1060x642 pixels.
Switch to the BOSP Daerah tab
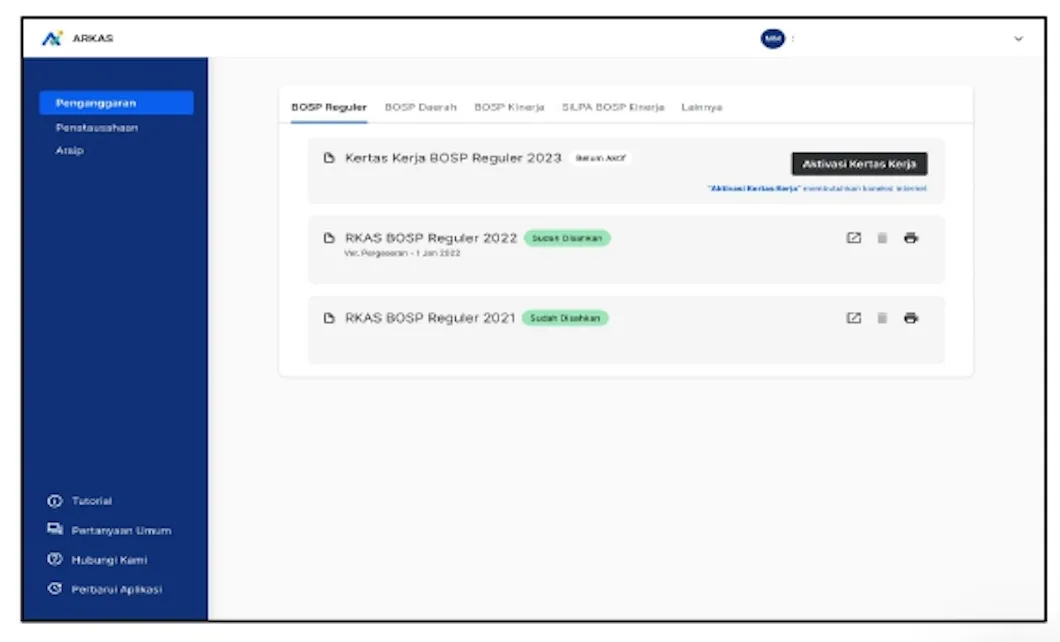coord(420,107)
